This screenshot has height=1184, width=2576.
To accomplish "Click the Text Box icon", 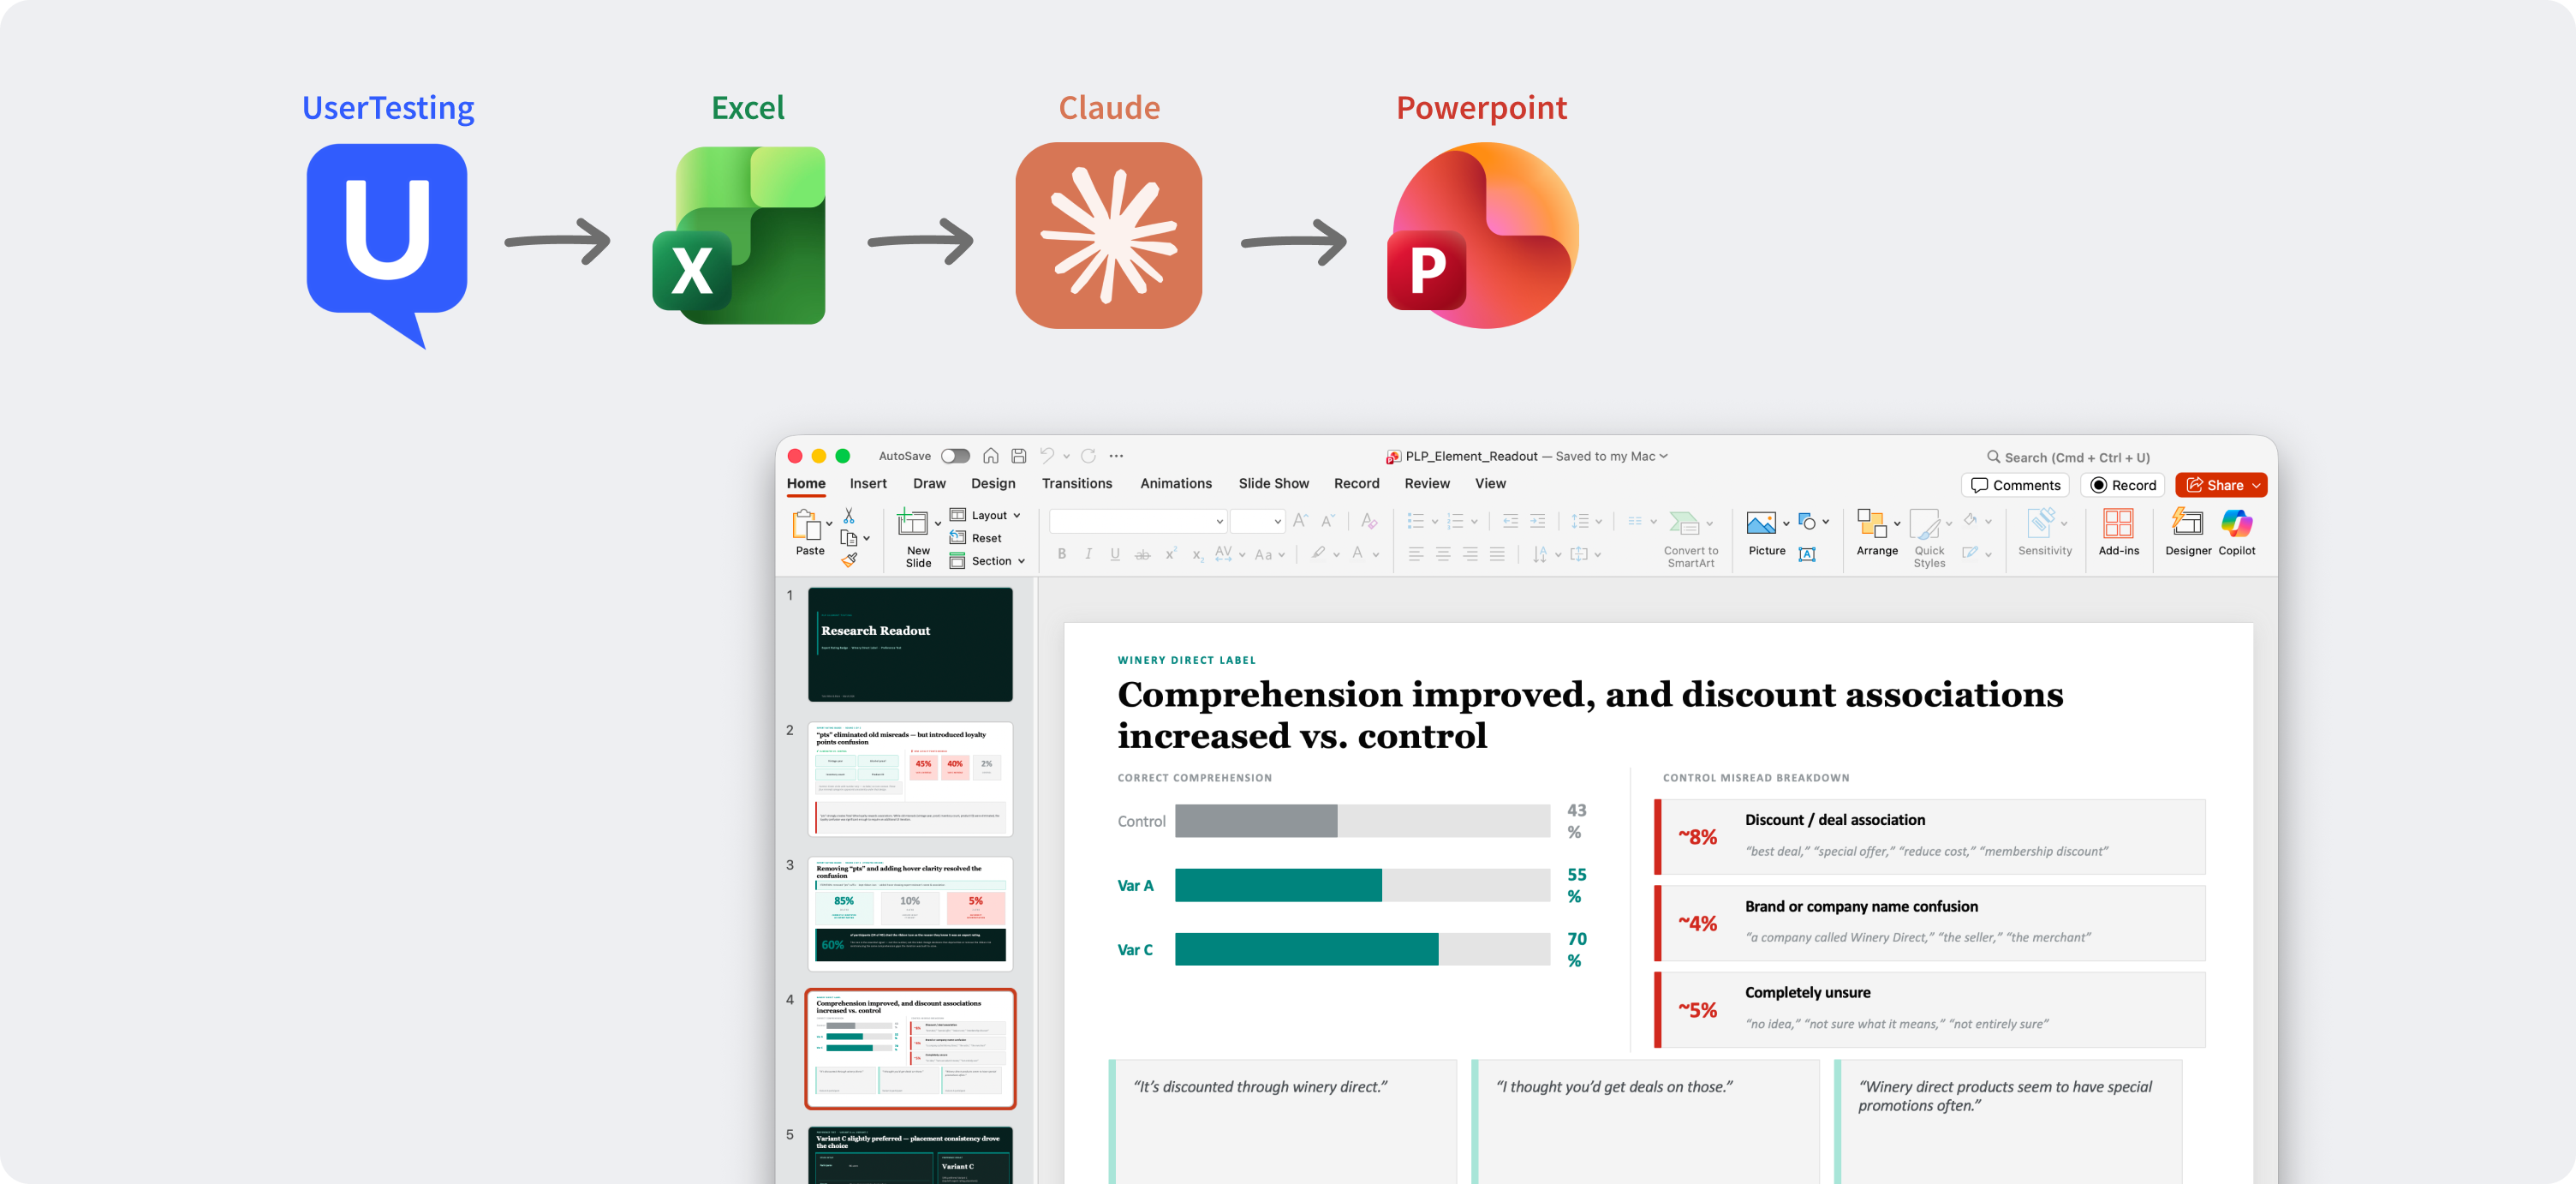I will tap(1807, 554).
